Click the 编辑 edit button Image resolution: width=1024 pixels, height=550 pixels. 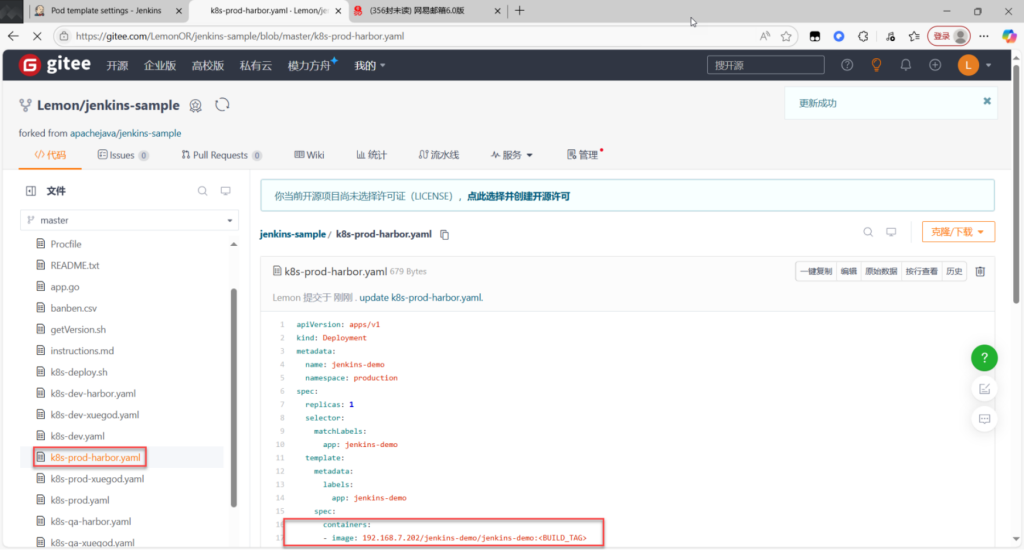[848, 271]
